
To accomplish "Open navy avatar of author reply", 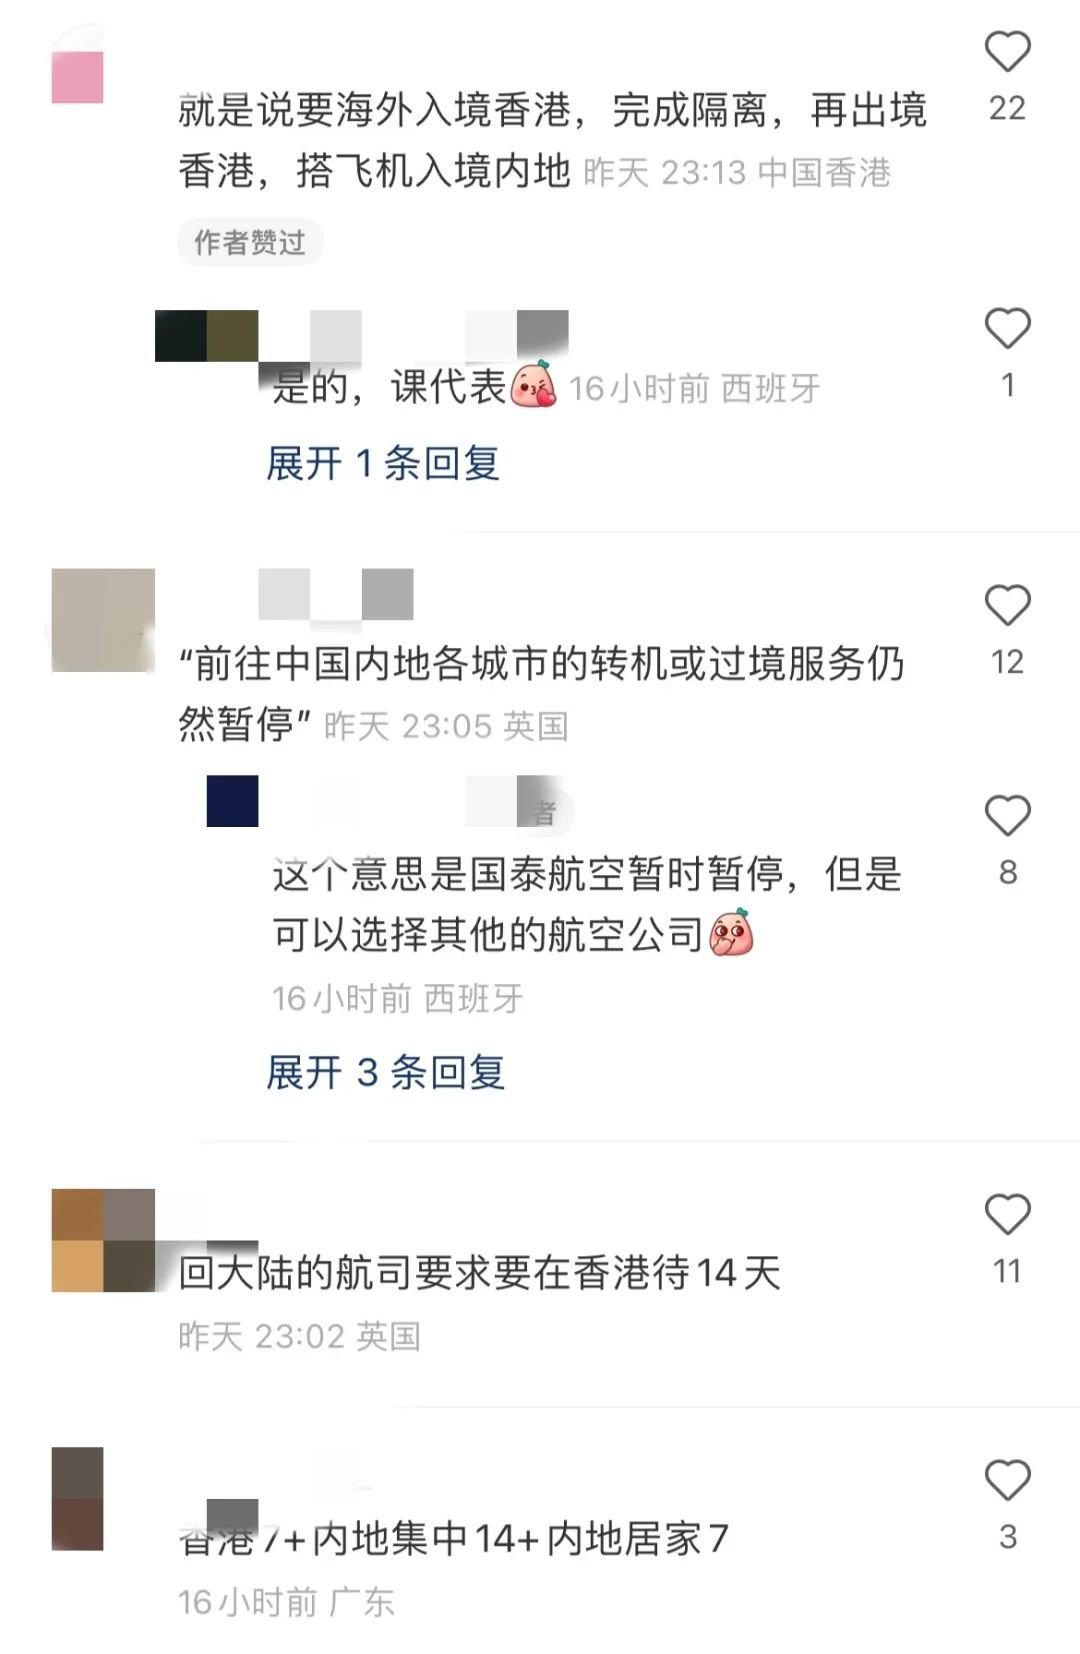I will 232,801.
